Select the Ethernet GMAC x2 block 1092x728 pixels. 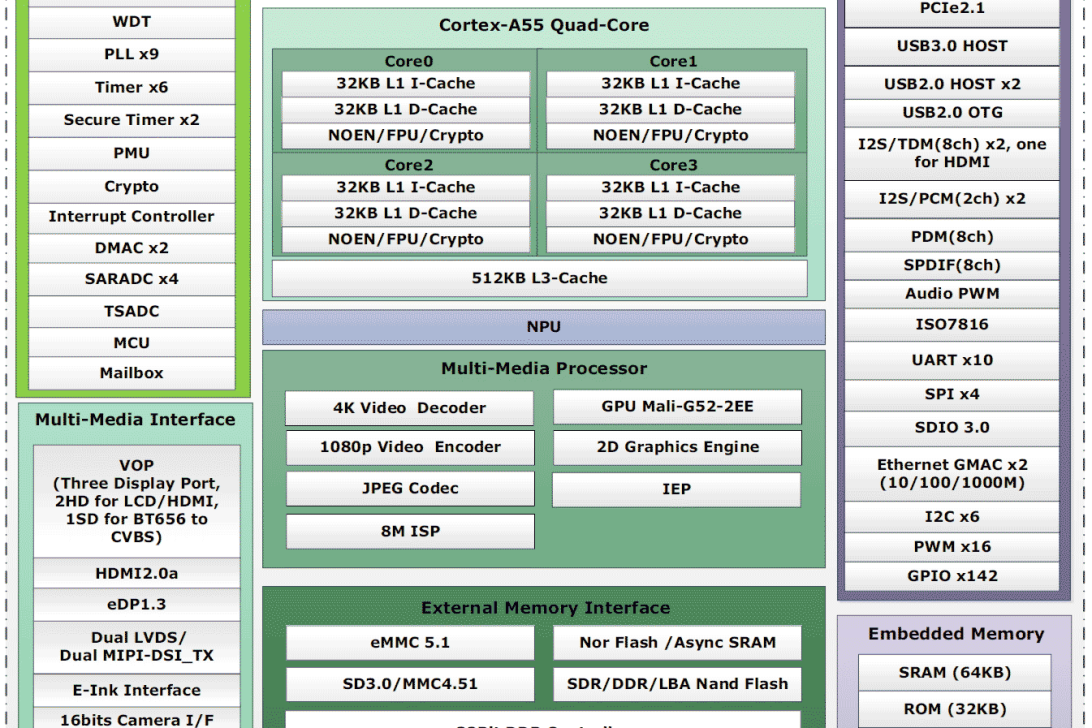tap(951, 474)
